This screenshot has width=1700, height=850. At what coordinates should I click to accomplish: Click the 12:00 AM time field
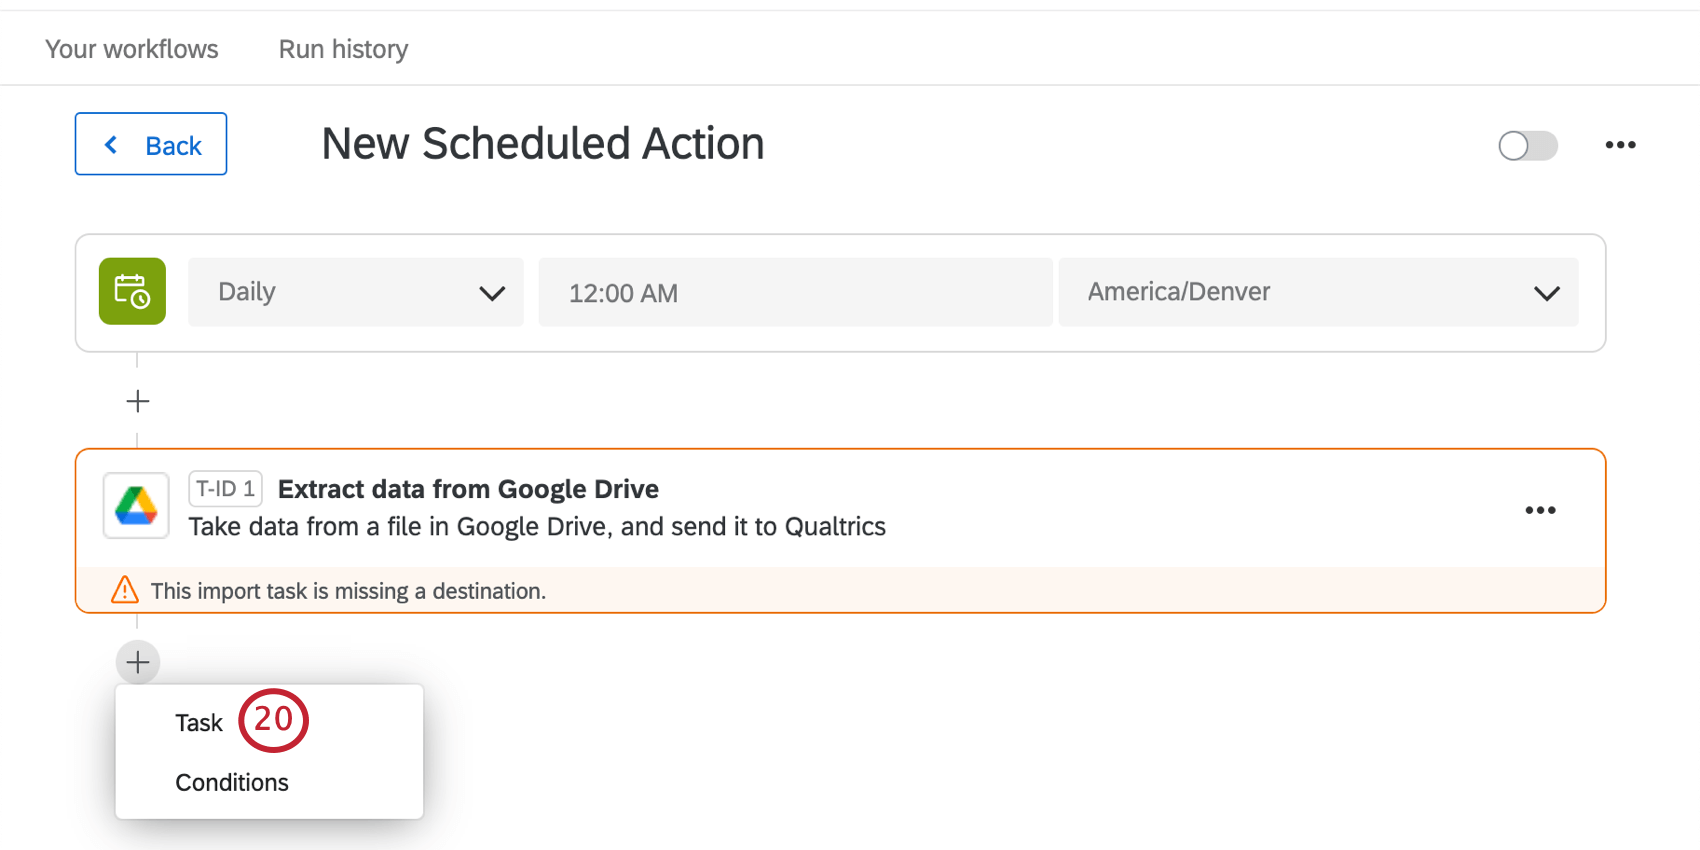(x=795, y=292)
